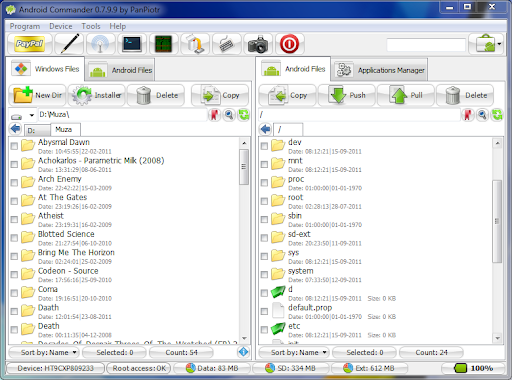Check the dev folder checkbox
This screenshot has height=380, width=512.
(x=264, y=146)
